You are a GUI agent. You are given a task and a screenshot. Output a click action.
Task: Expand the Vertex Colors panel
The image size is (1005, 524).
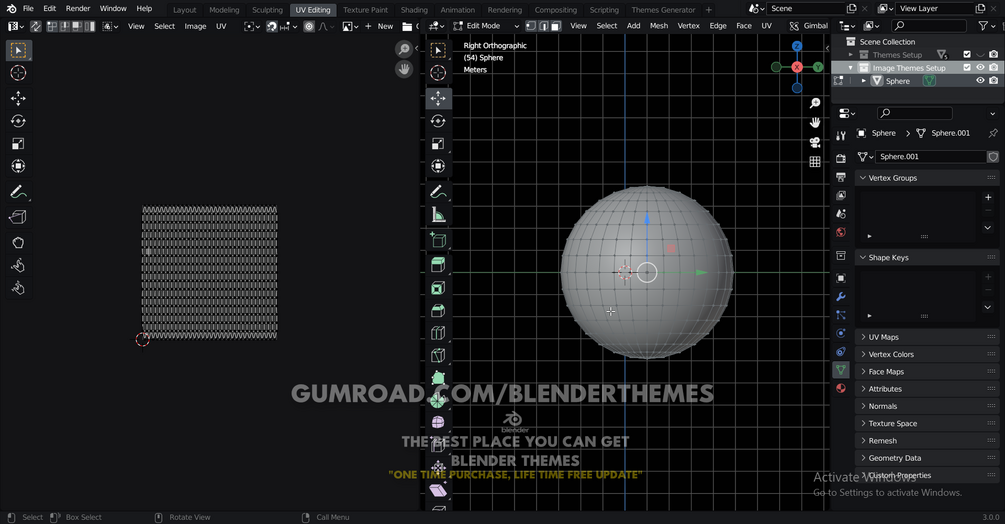pos(927,354)
